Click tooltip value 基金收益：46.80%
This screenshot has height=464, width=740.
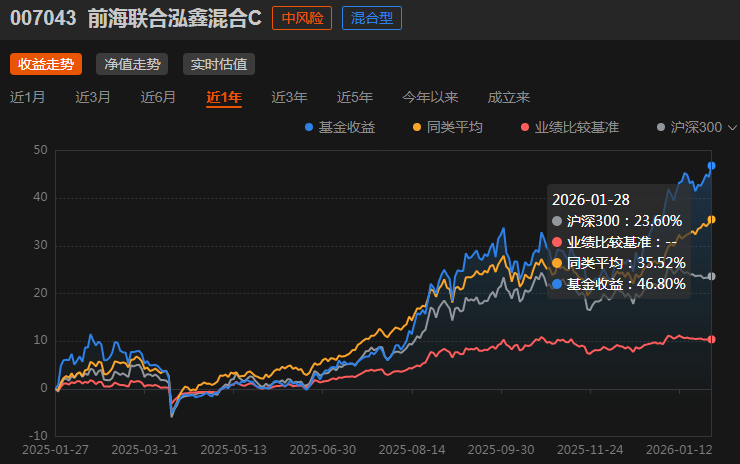619,284
